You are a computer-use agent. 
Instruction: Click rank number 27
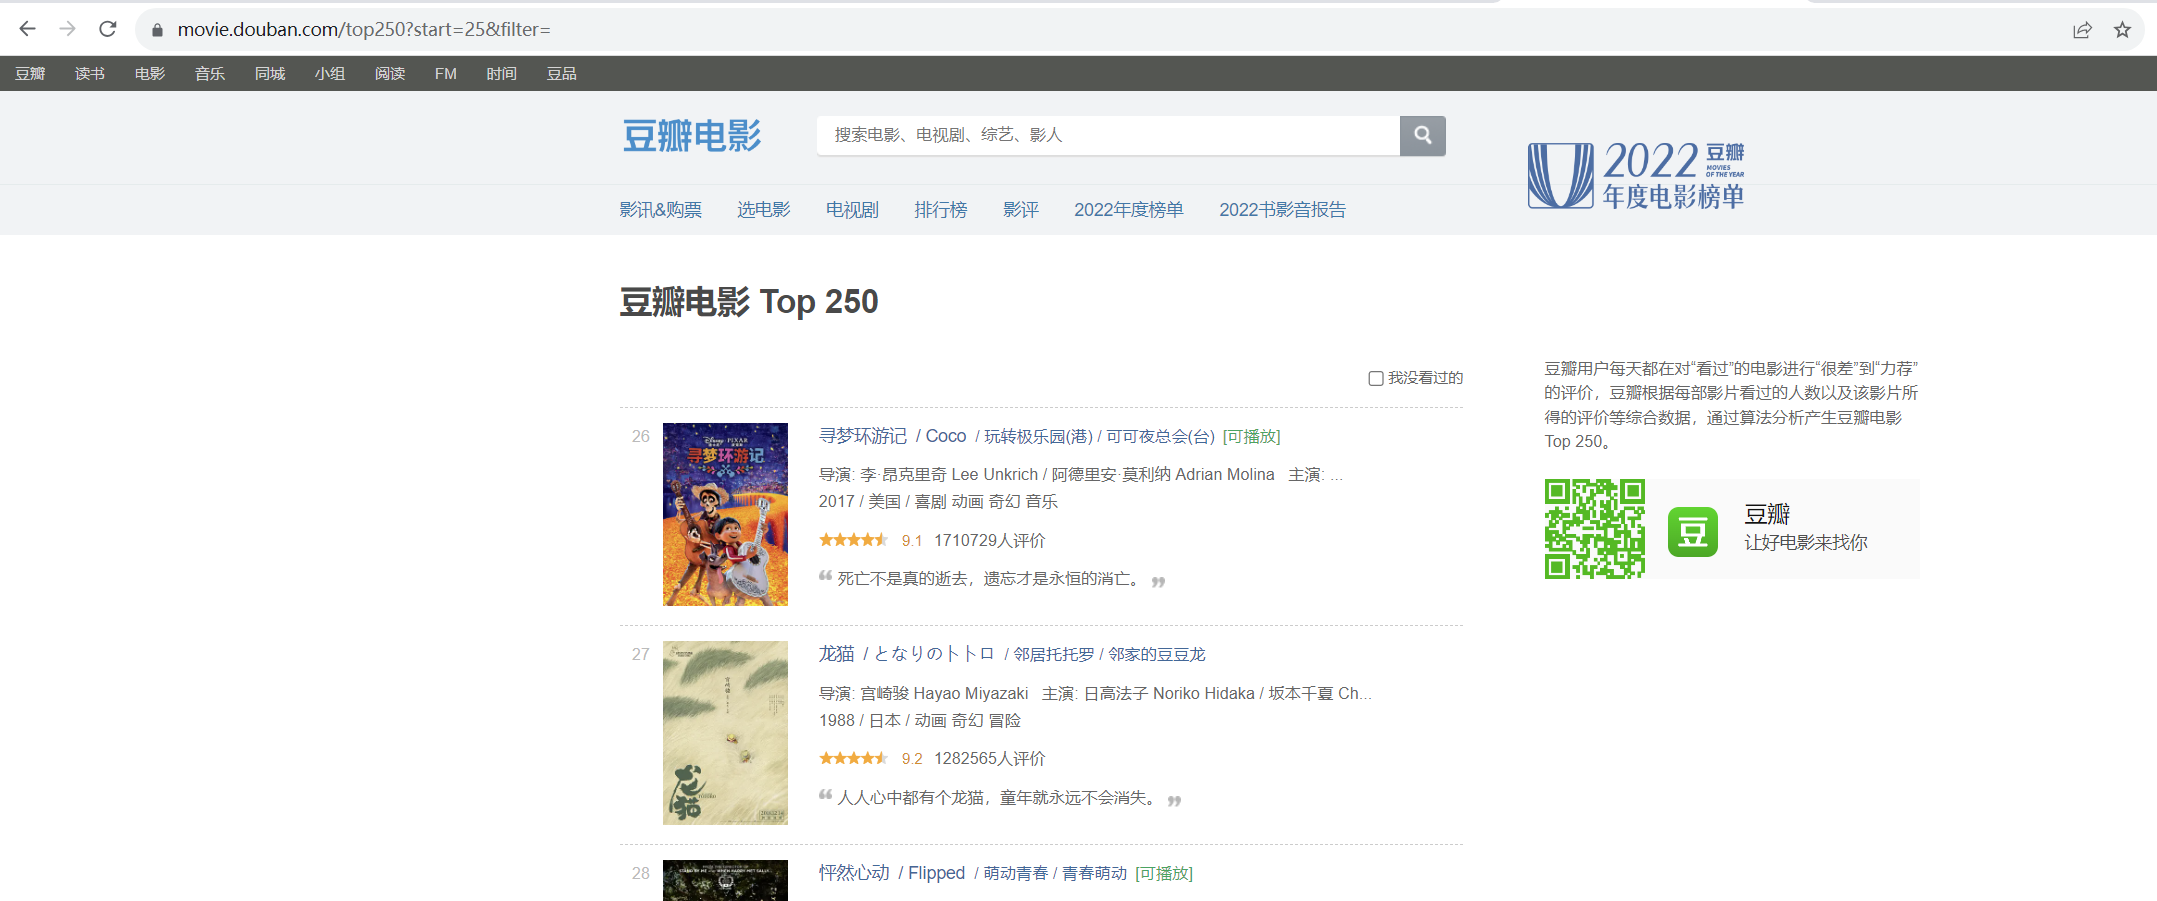[640, 654]
